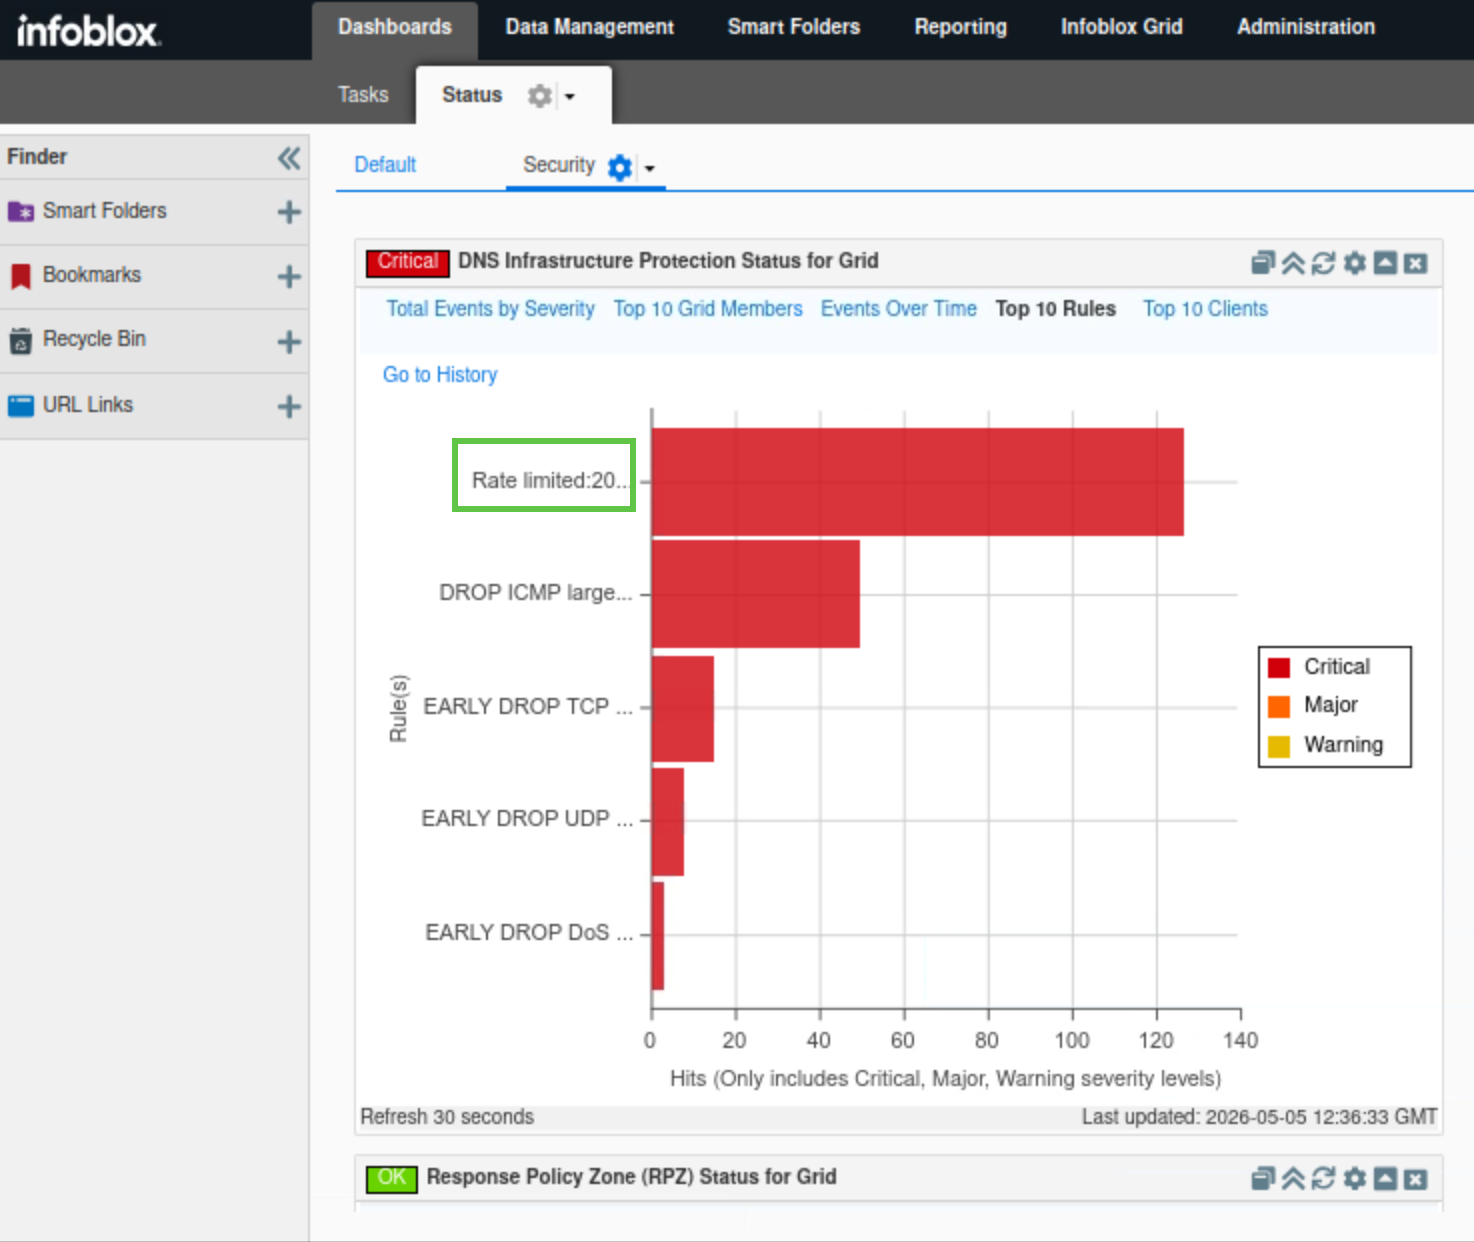Click the 'Rule(s)' vertical axis label
The height and width of the screenshot is (1242, 1474).
(x=398, y=708)
